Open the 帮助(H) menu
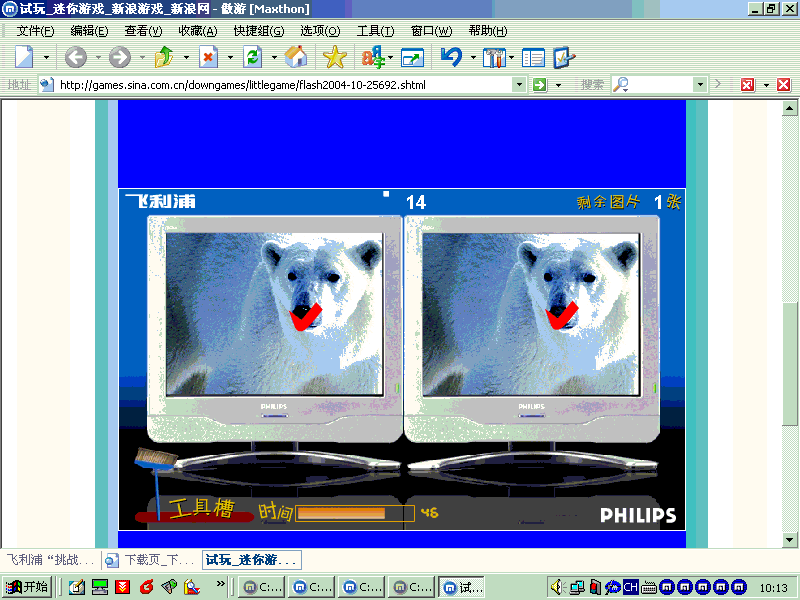Viewport: 800px width, 600px height. [488, 31]
